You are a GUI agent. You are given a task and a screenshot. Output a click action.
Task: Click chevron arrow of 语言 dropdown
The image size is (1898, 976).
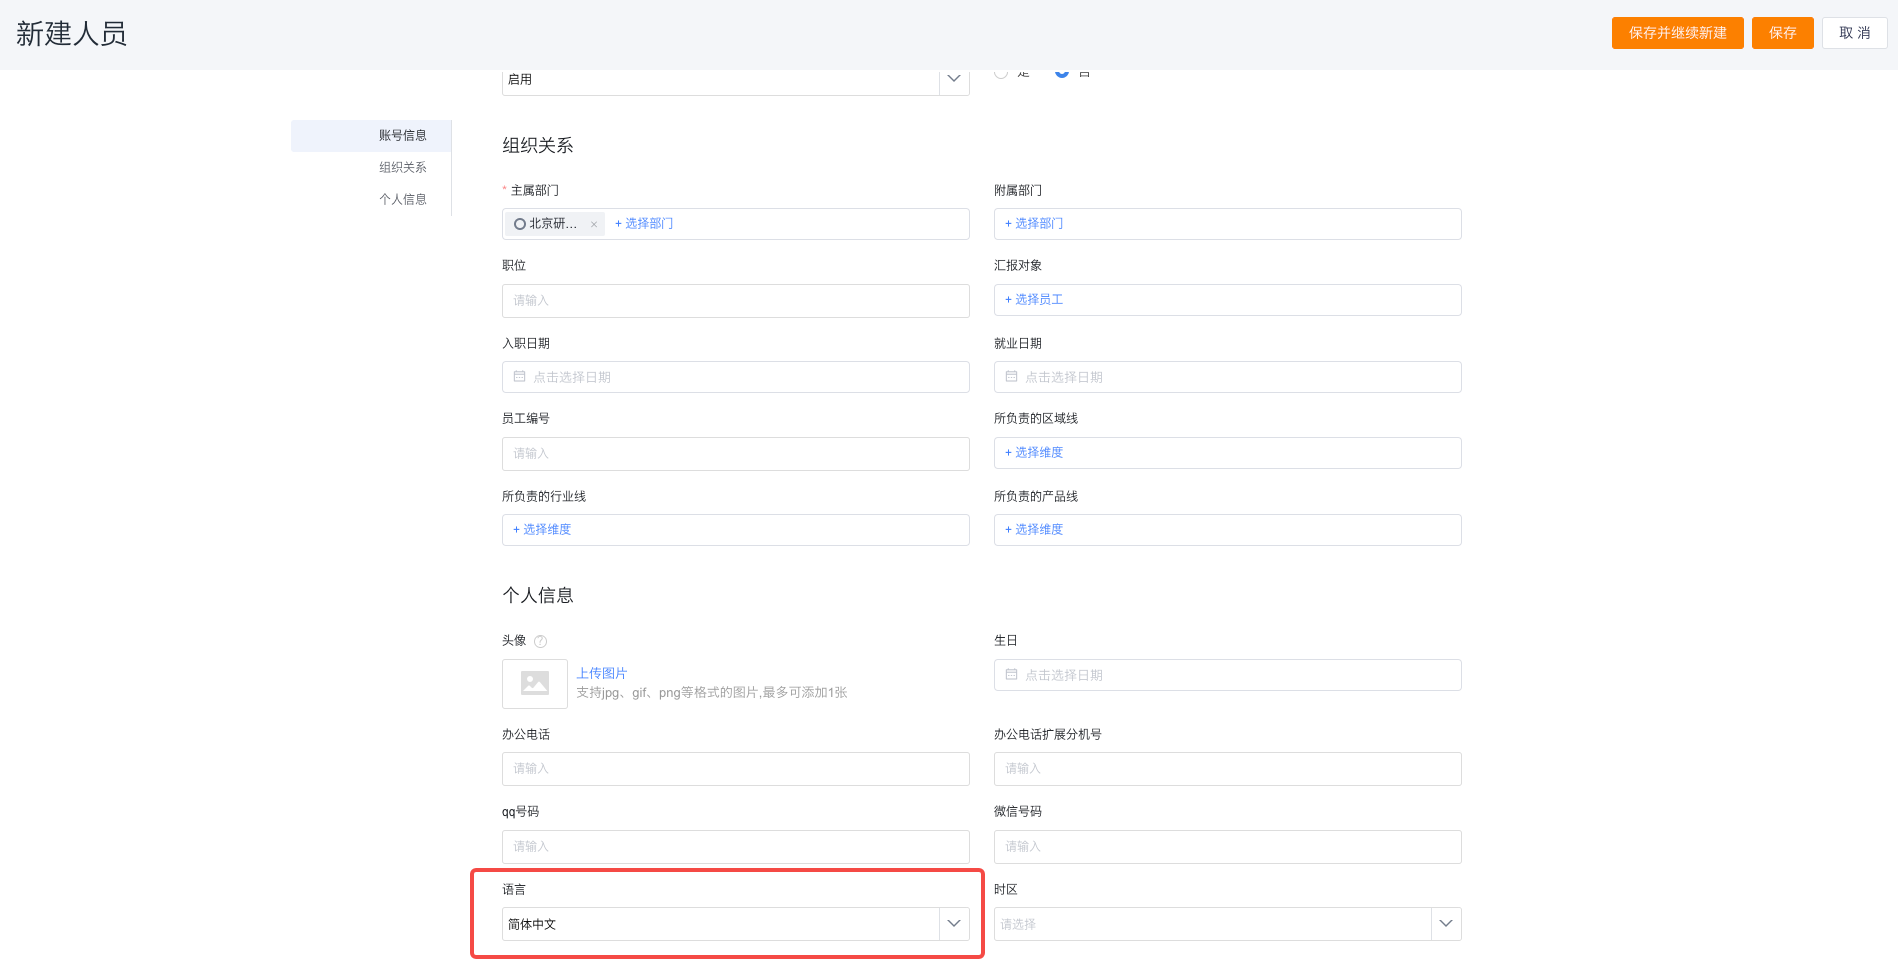(x=954, y=924)
